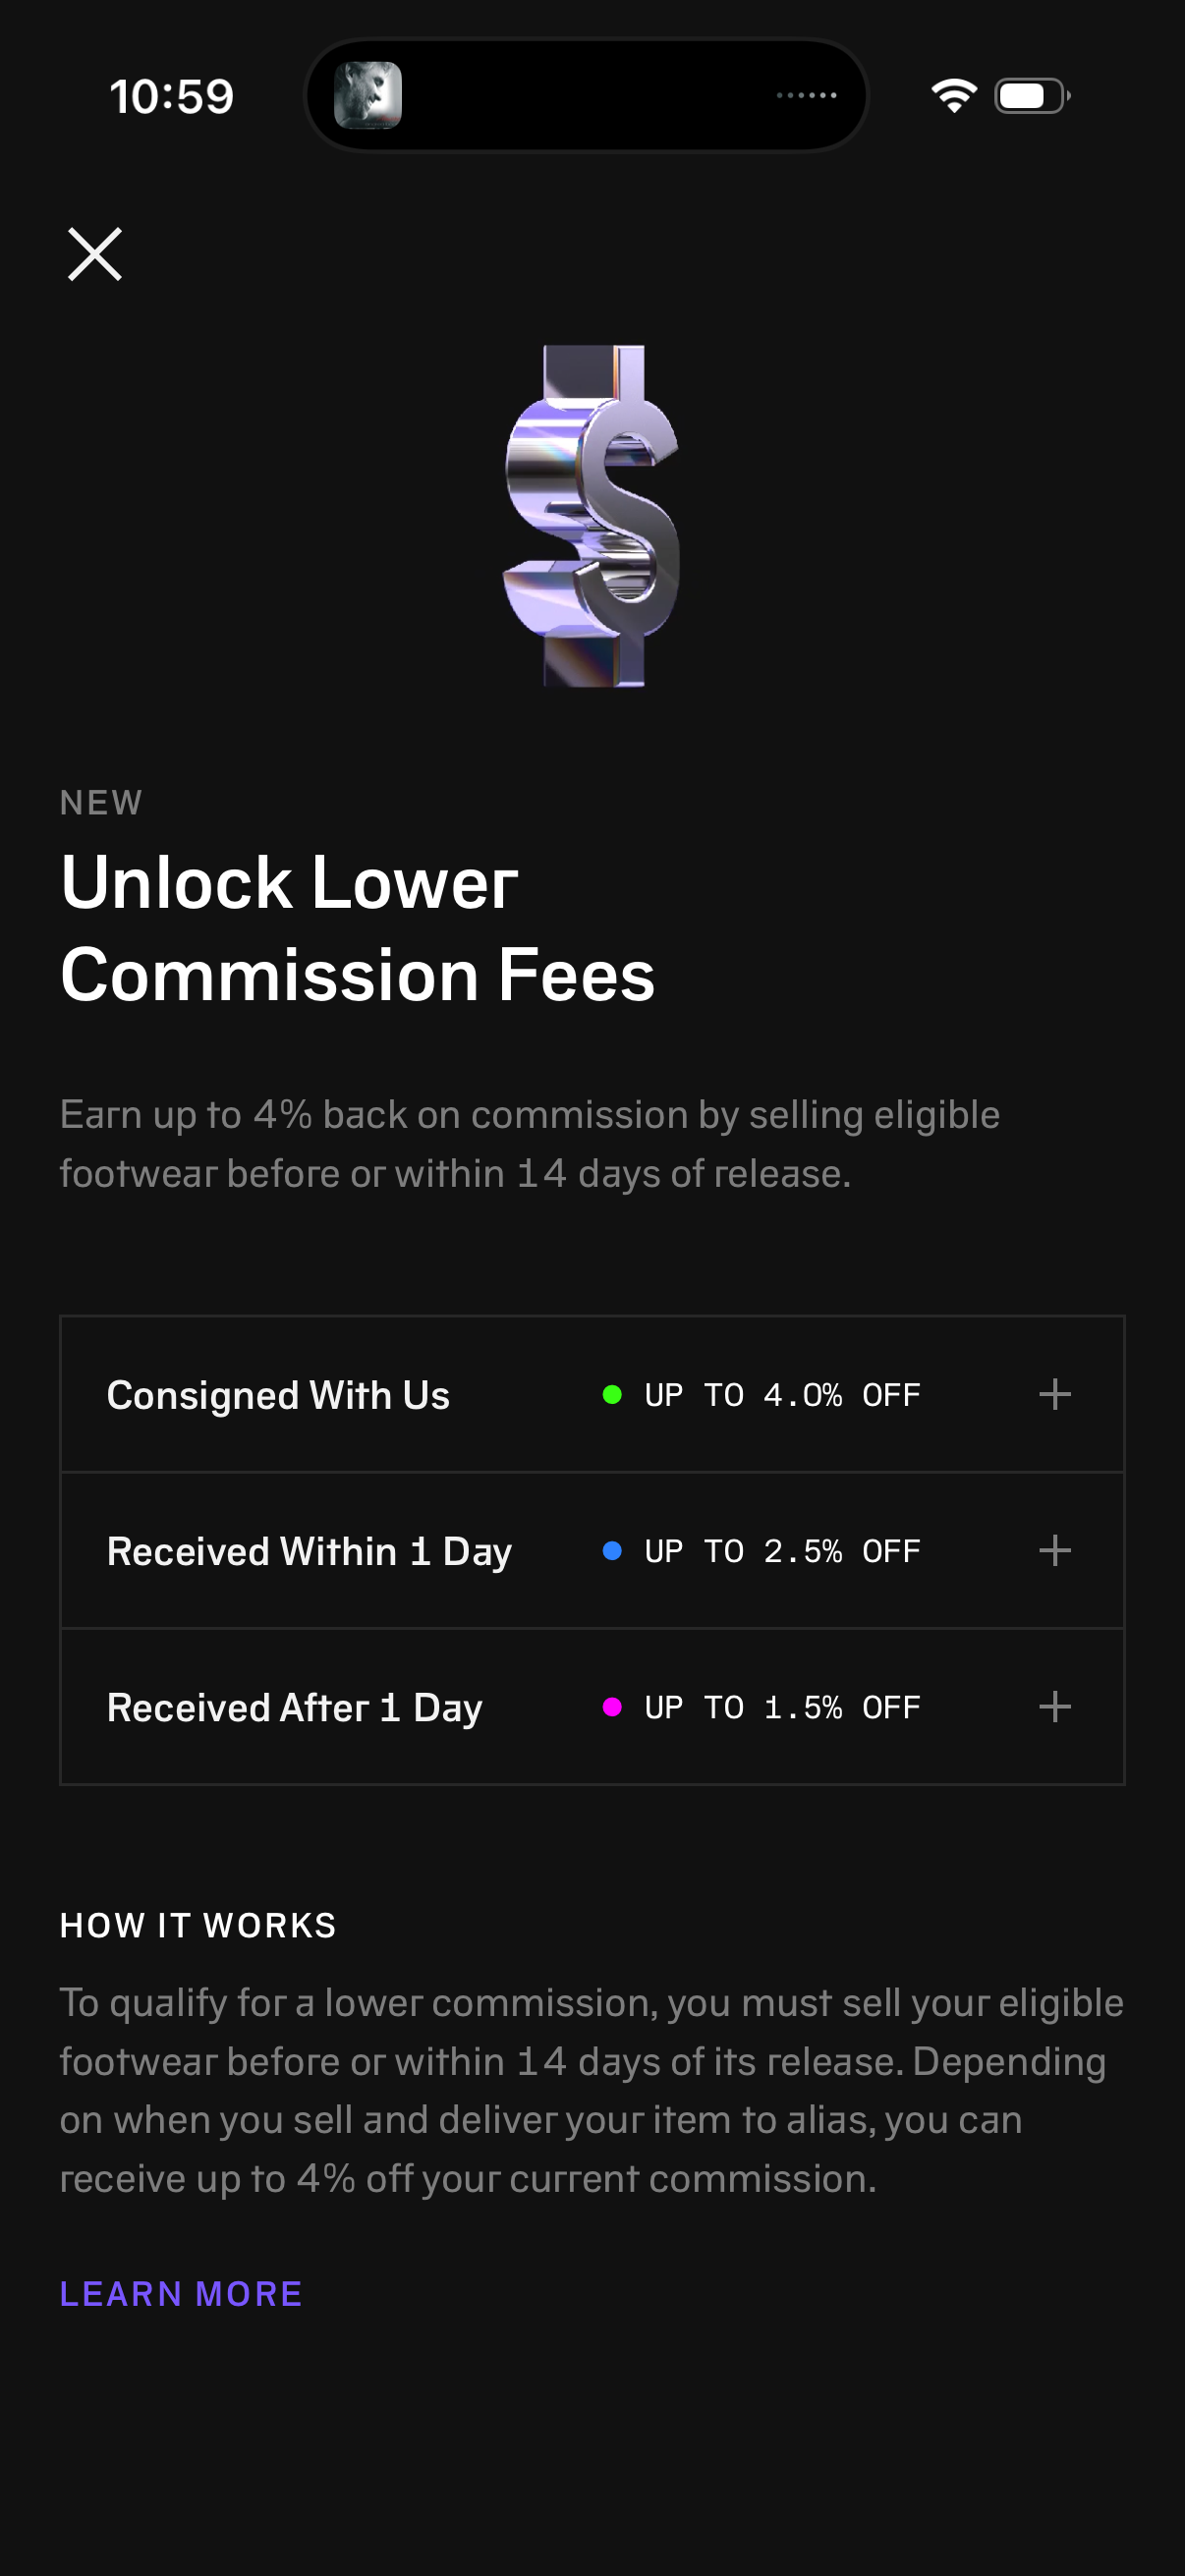Select the Received After 1 Day label
Image resolution: width=1185 pixels, height=2576 pixels.
tap(294, 1707)
